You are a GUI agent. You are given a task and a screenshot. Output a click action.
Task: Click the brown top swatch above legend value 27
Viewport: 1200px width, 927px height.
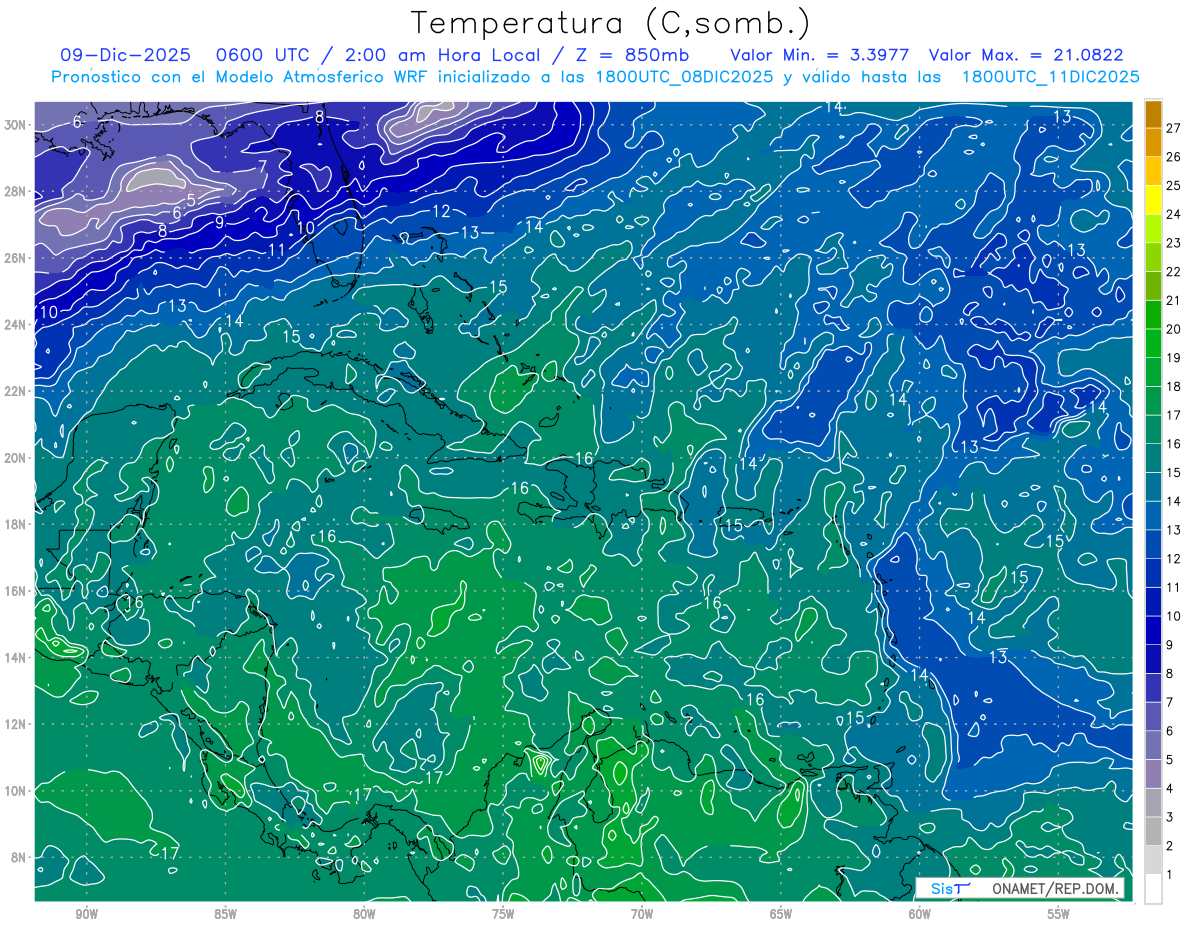point(1153,114)
